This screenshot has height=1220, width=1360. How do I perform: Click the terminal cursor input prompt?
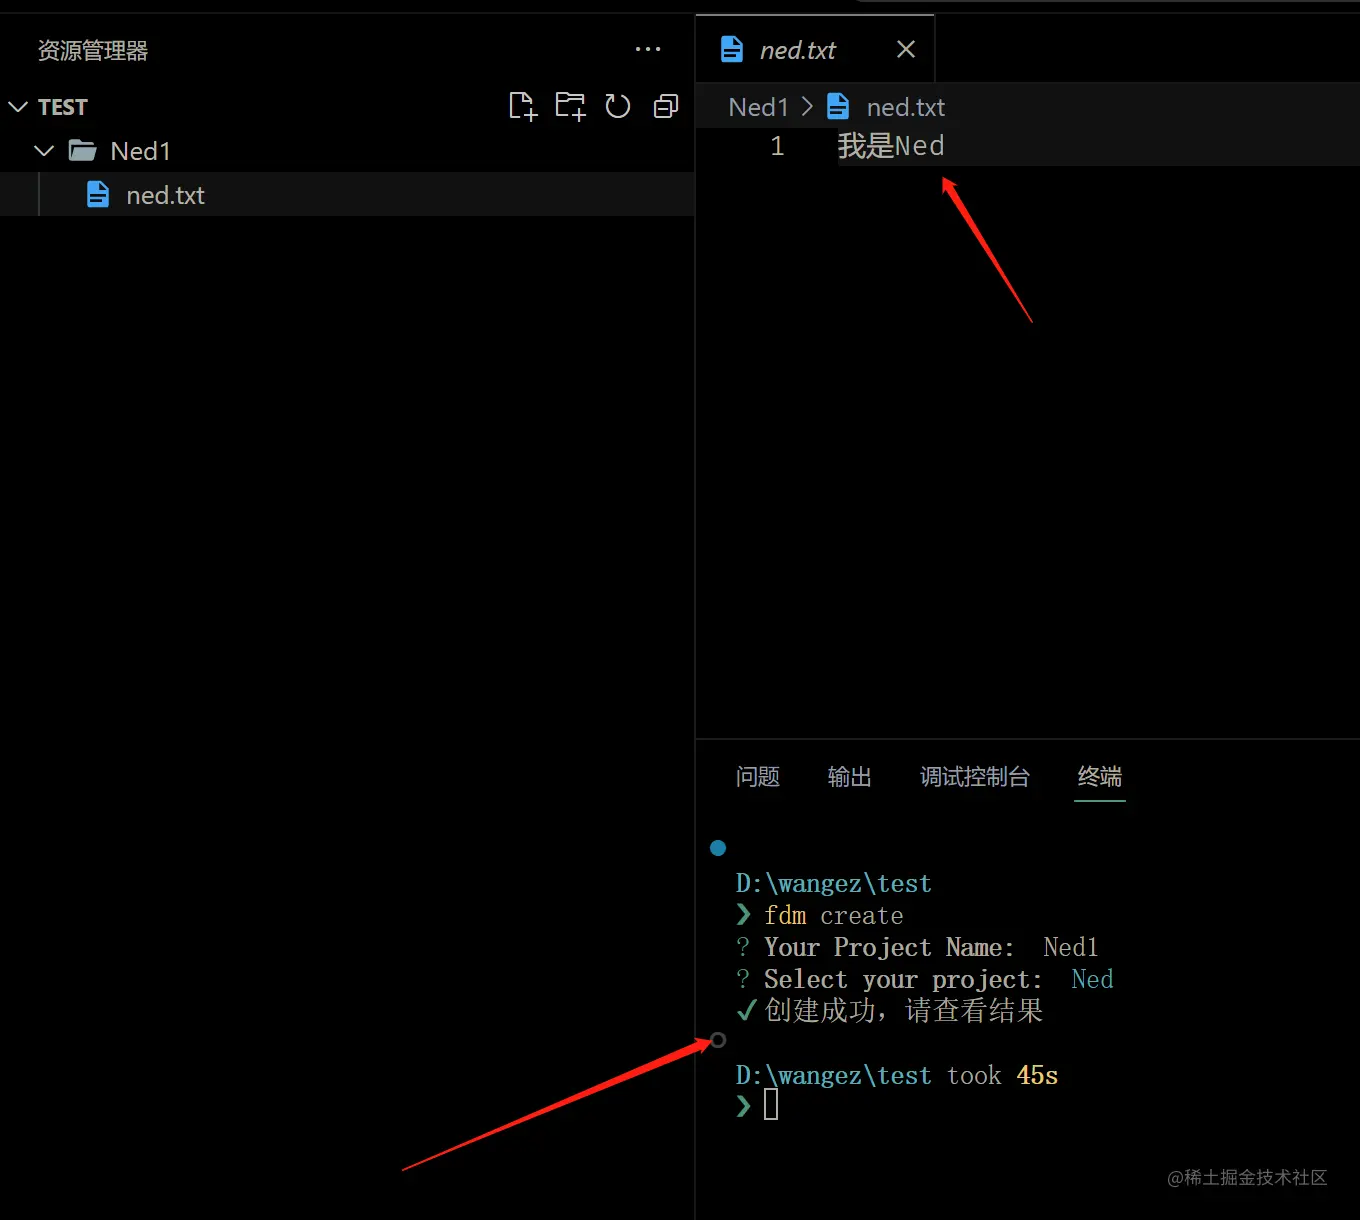(771, 1105)
